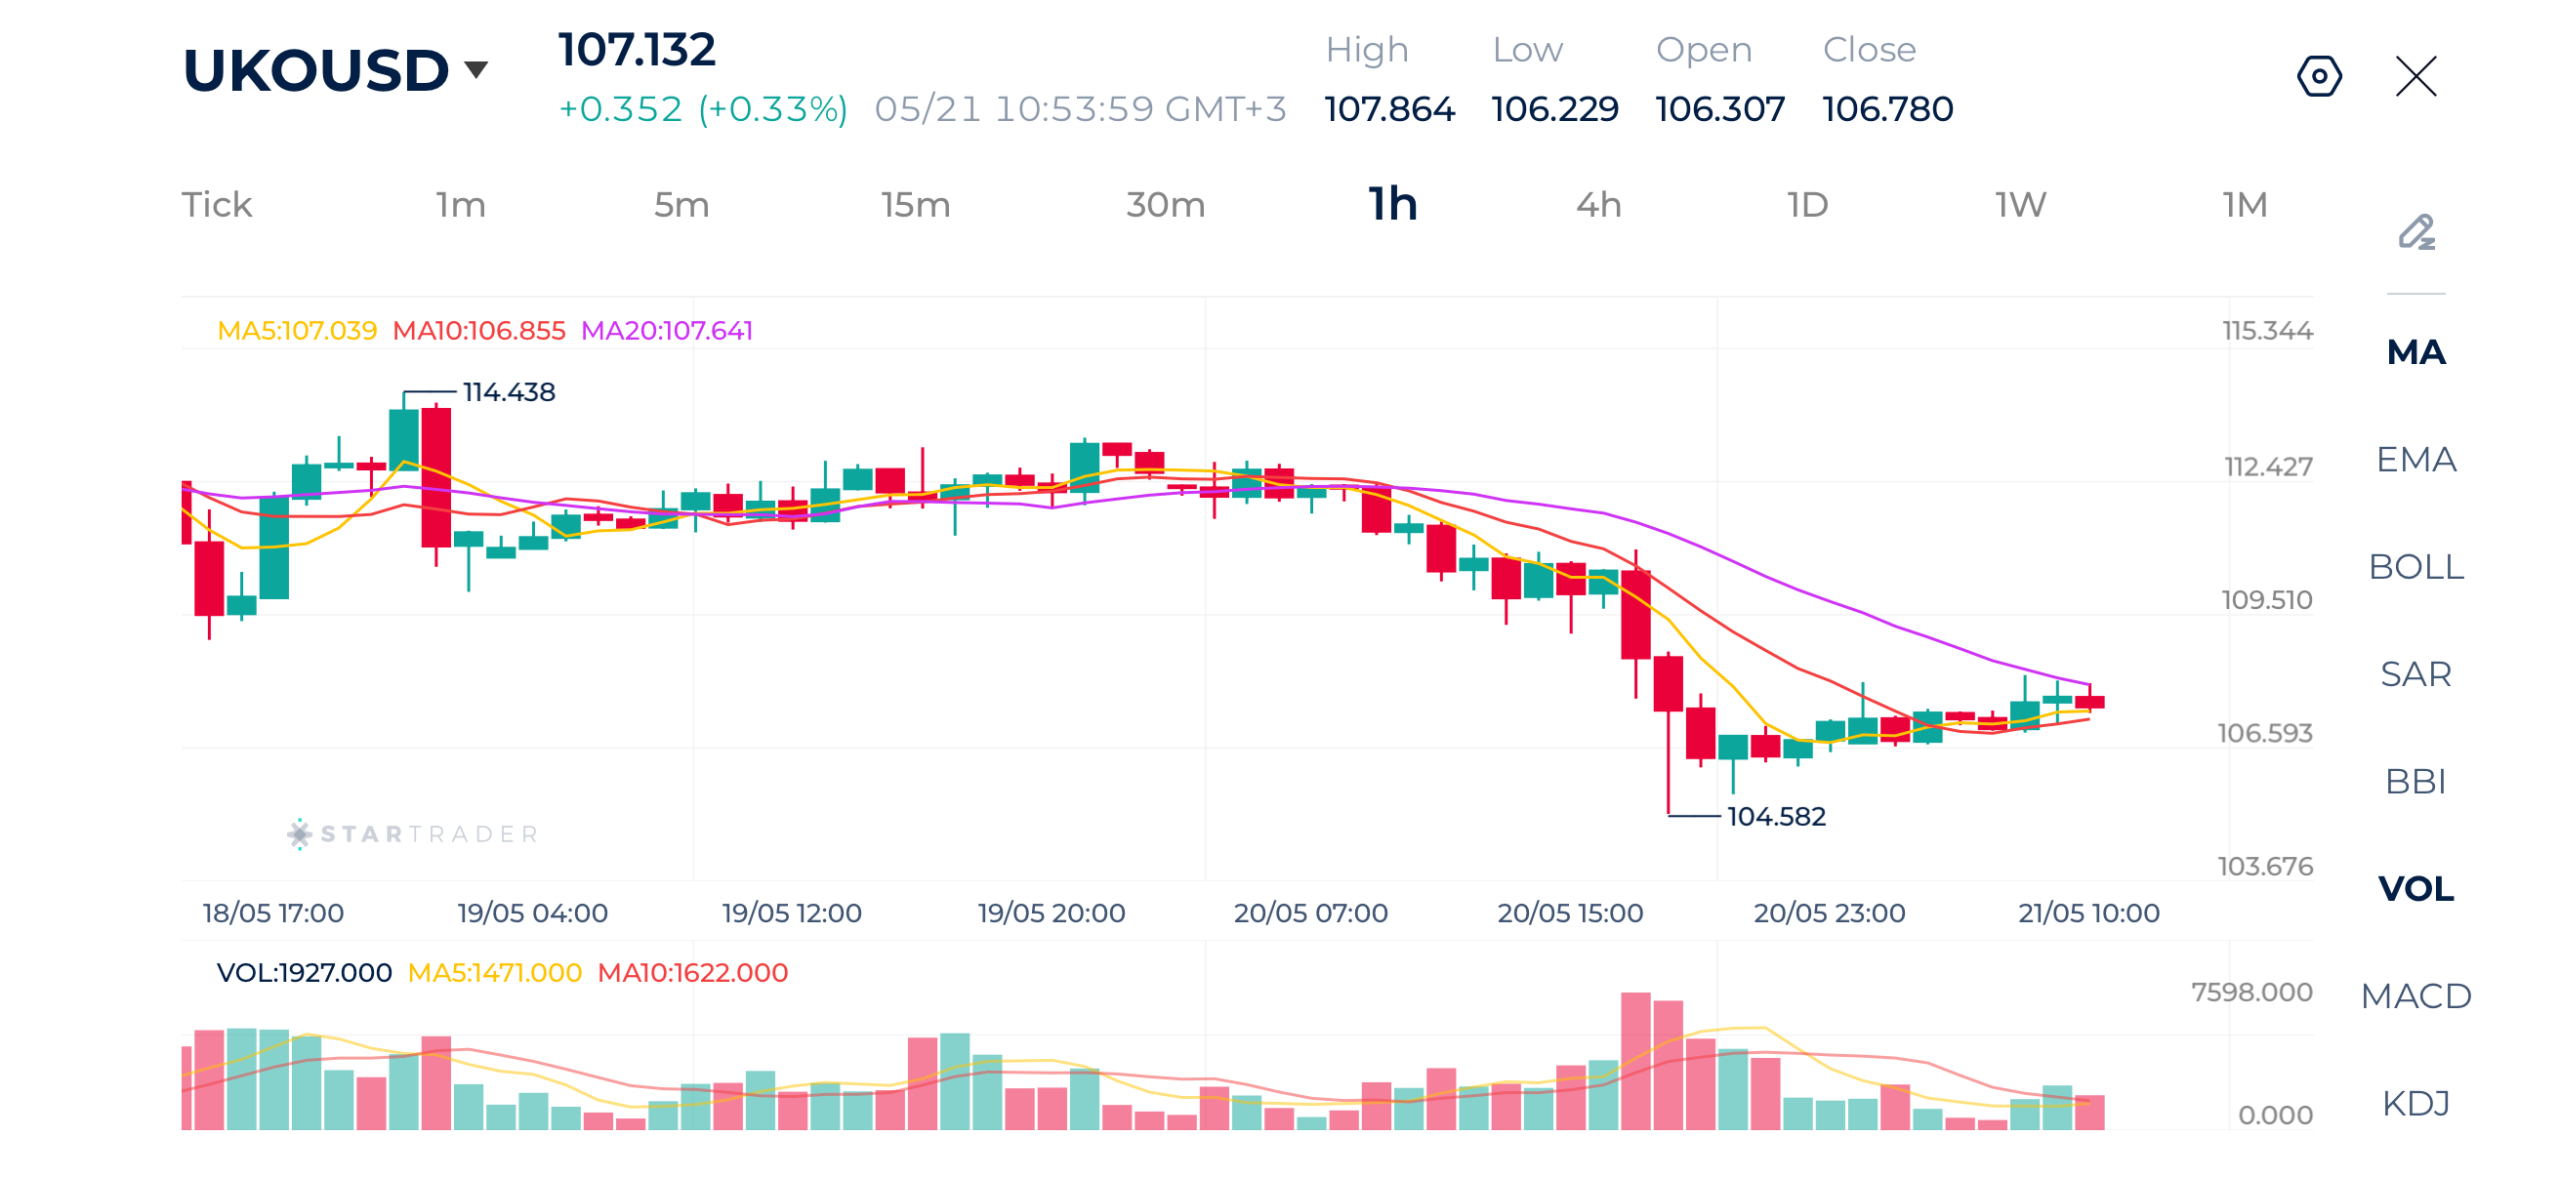
Task: Switch to 1m timeframe
Action: [x=460, y=204]
